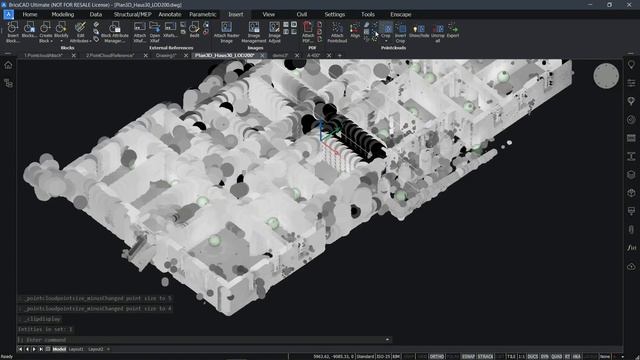Click the Insert Block tool

(13, 32)
